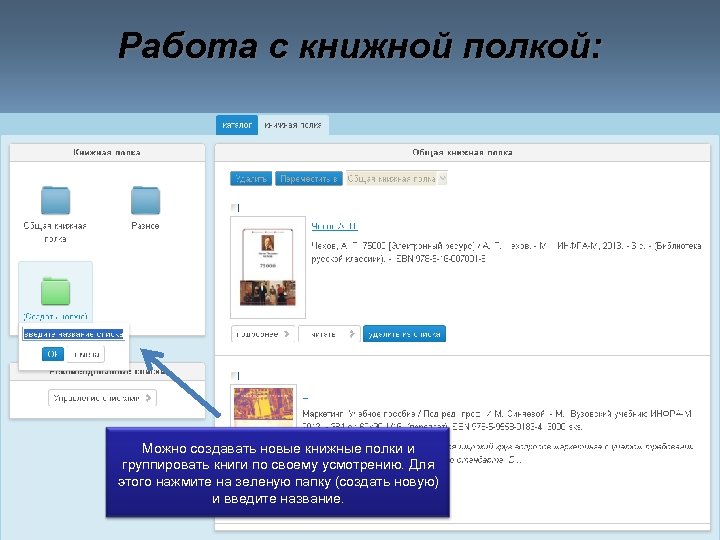The image size is (720, 540).
Task: Click the Маркетинг book description text
Action: [x=497, y=420]
